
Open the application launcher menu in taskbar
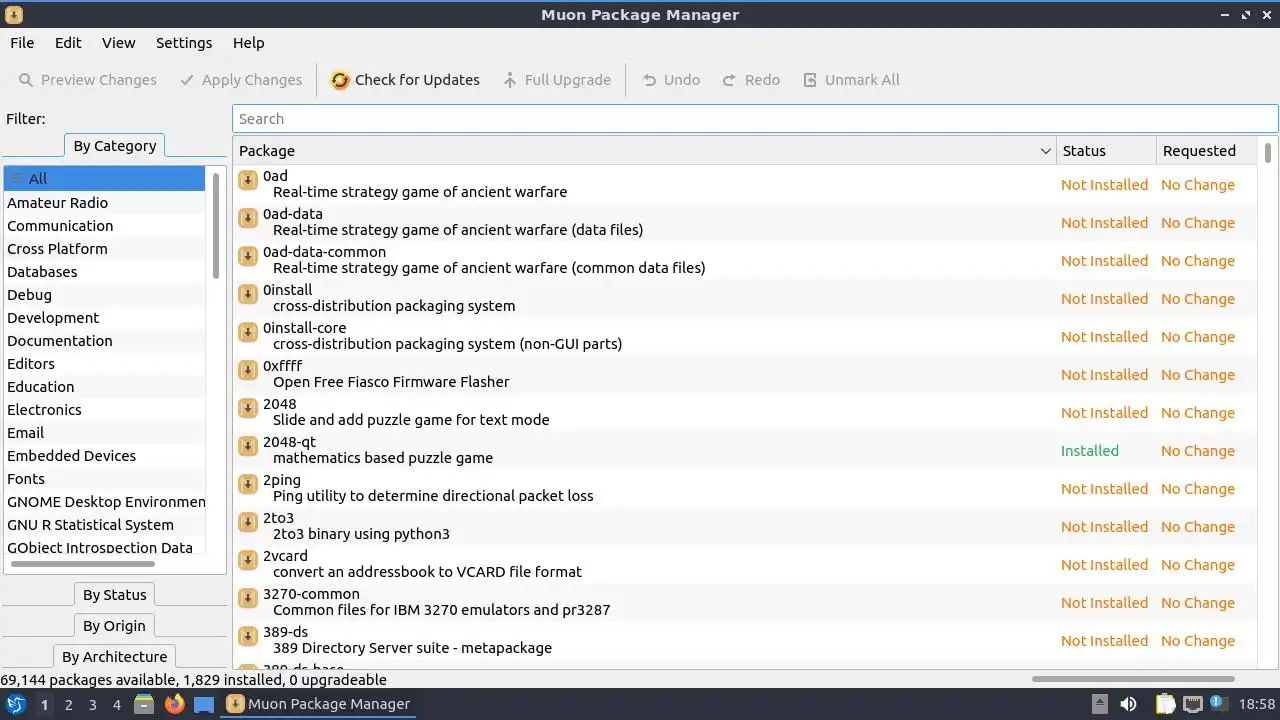tap(15, 704)
